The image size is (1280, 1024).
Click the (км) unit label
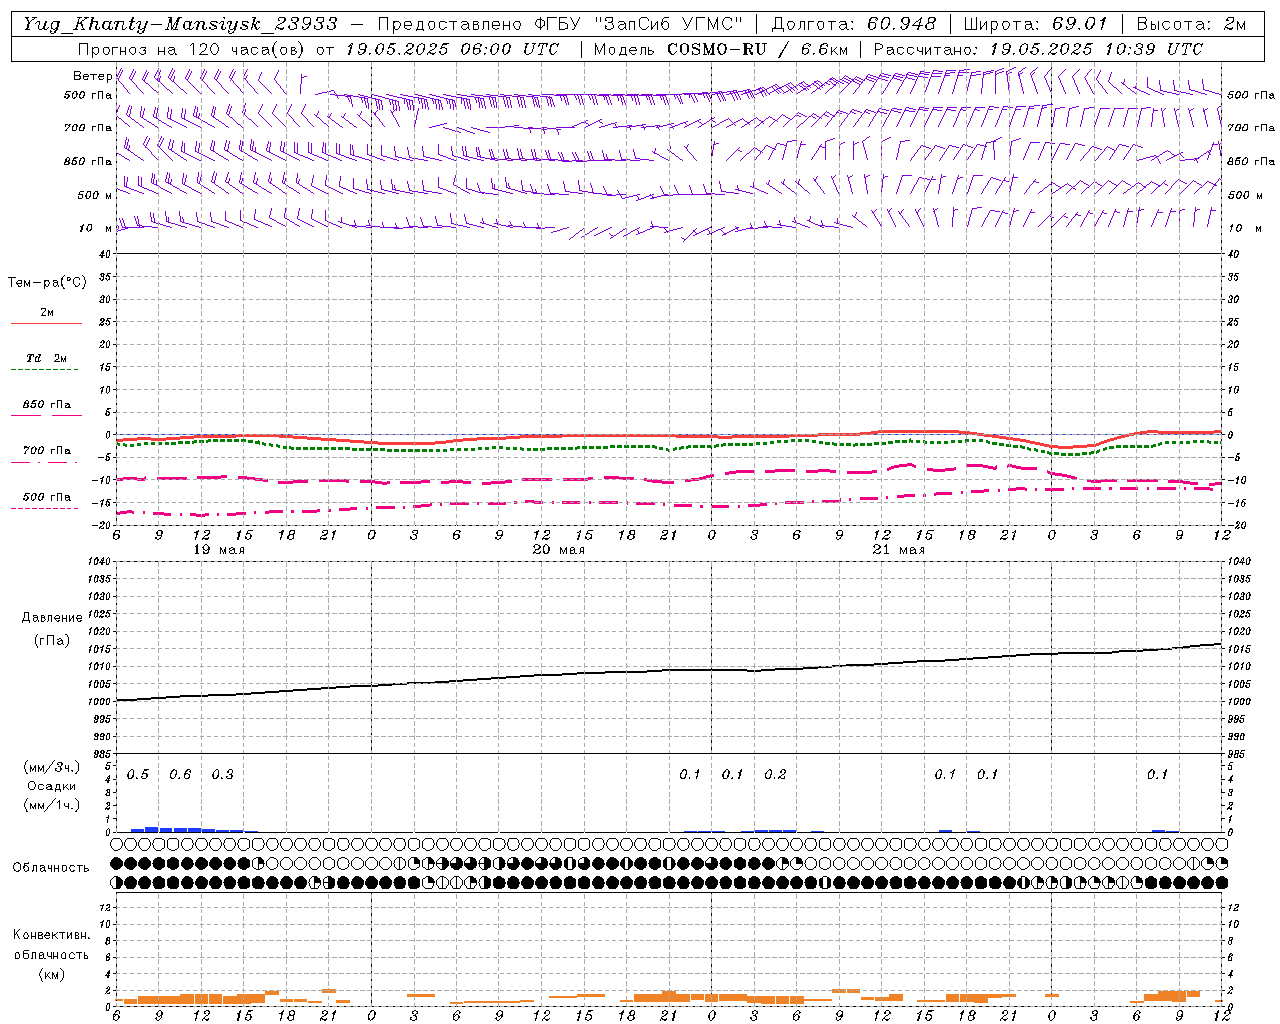click(52, 974)
